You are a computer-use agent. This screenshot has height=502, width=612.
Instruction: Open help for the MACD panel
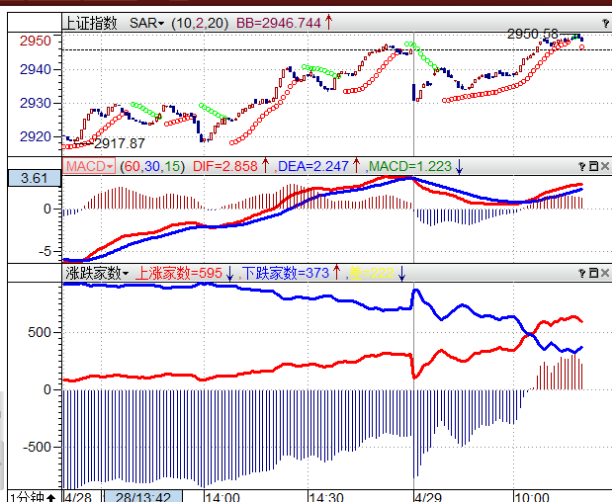[581, 165]
